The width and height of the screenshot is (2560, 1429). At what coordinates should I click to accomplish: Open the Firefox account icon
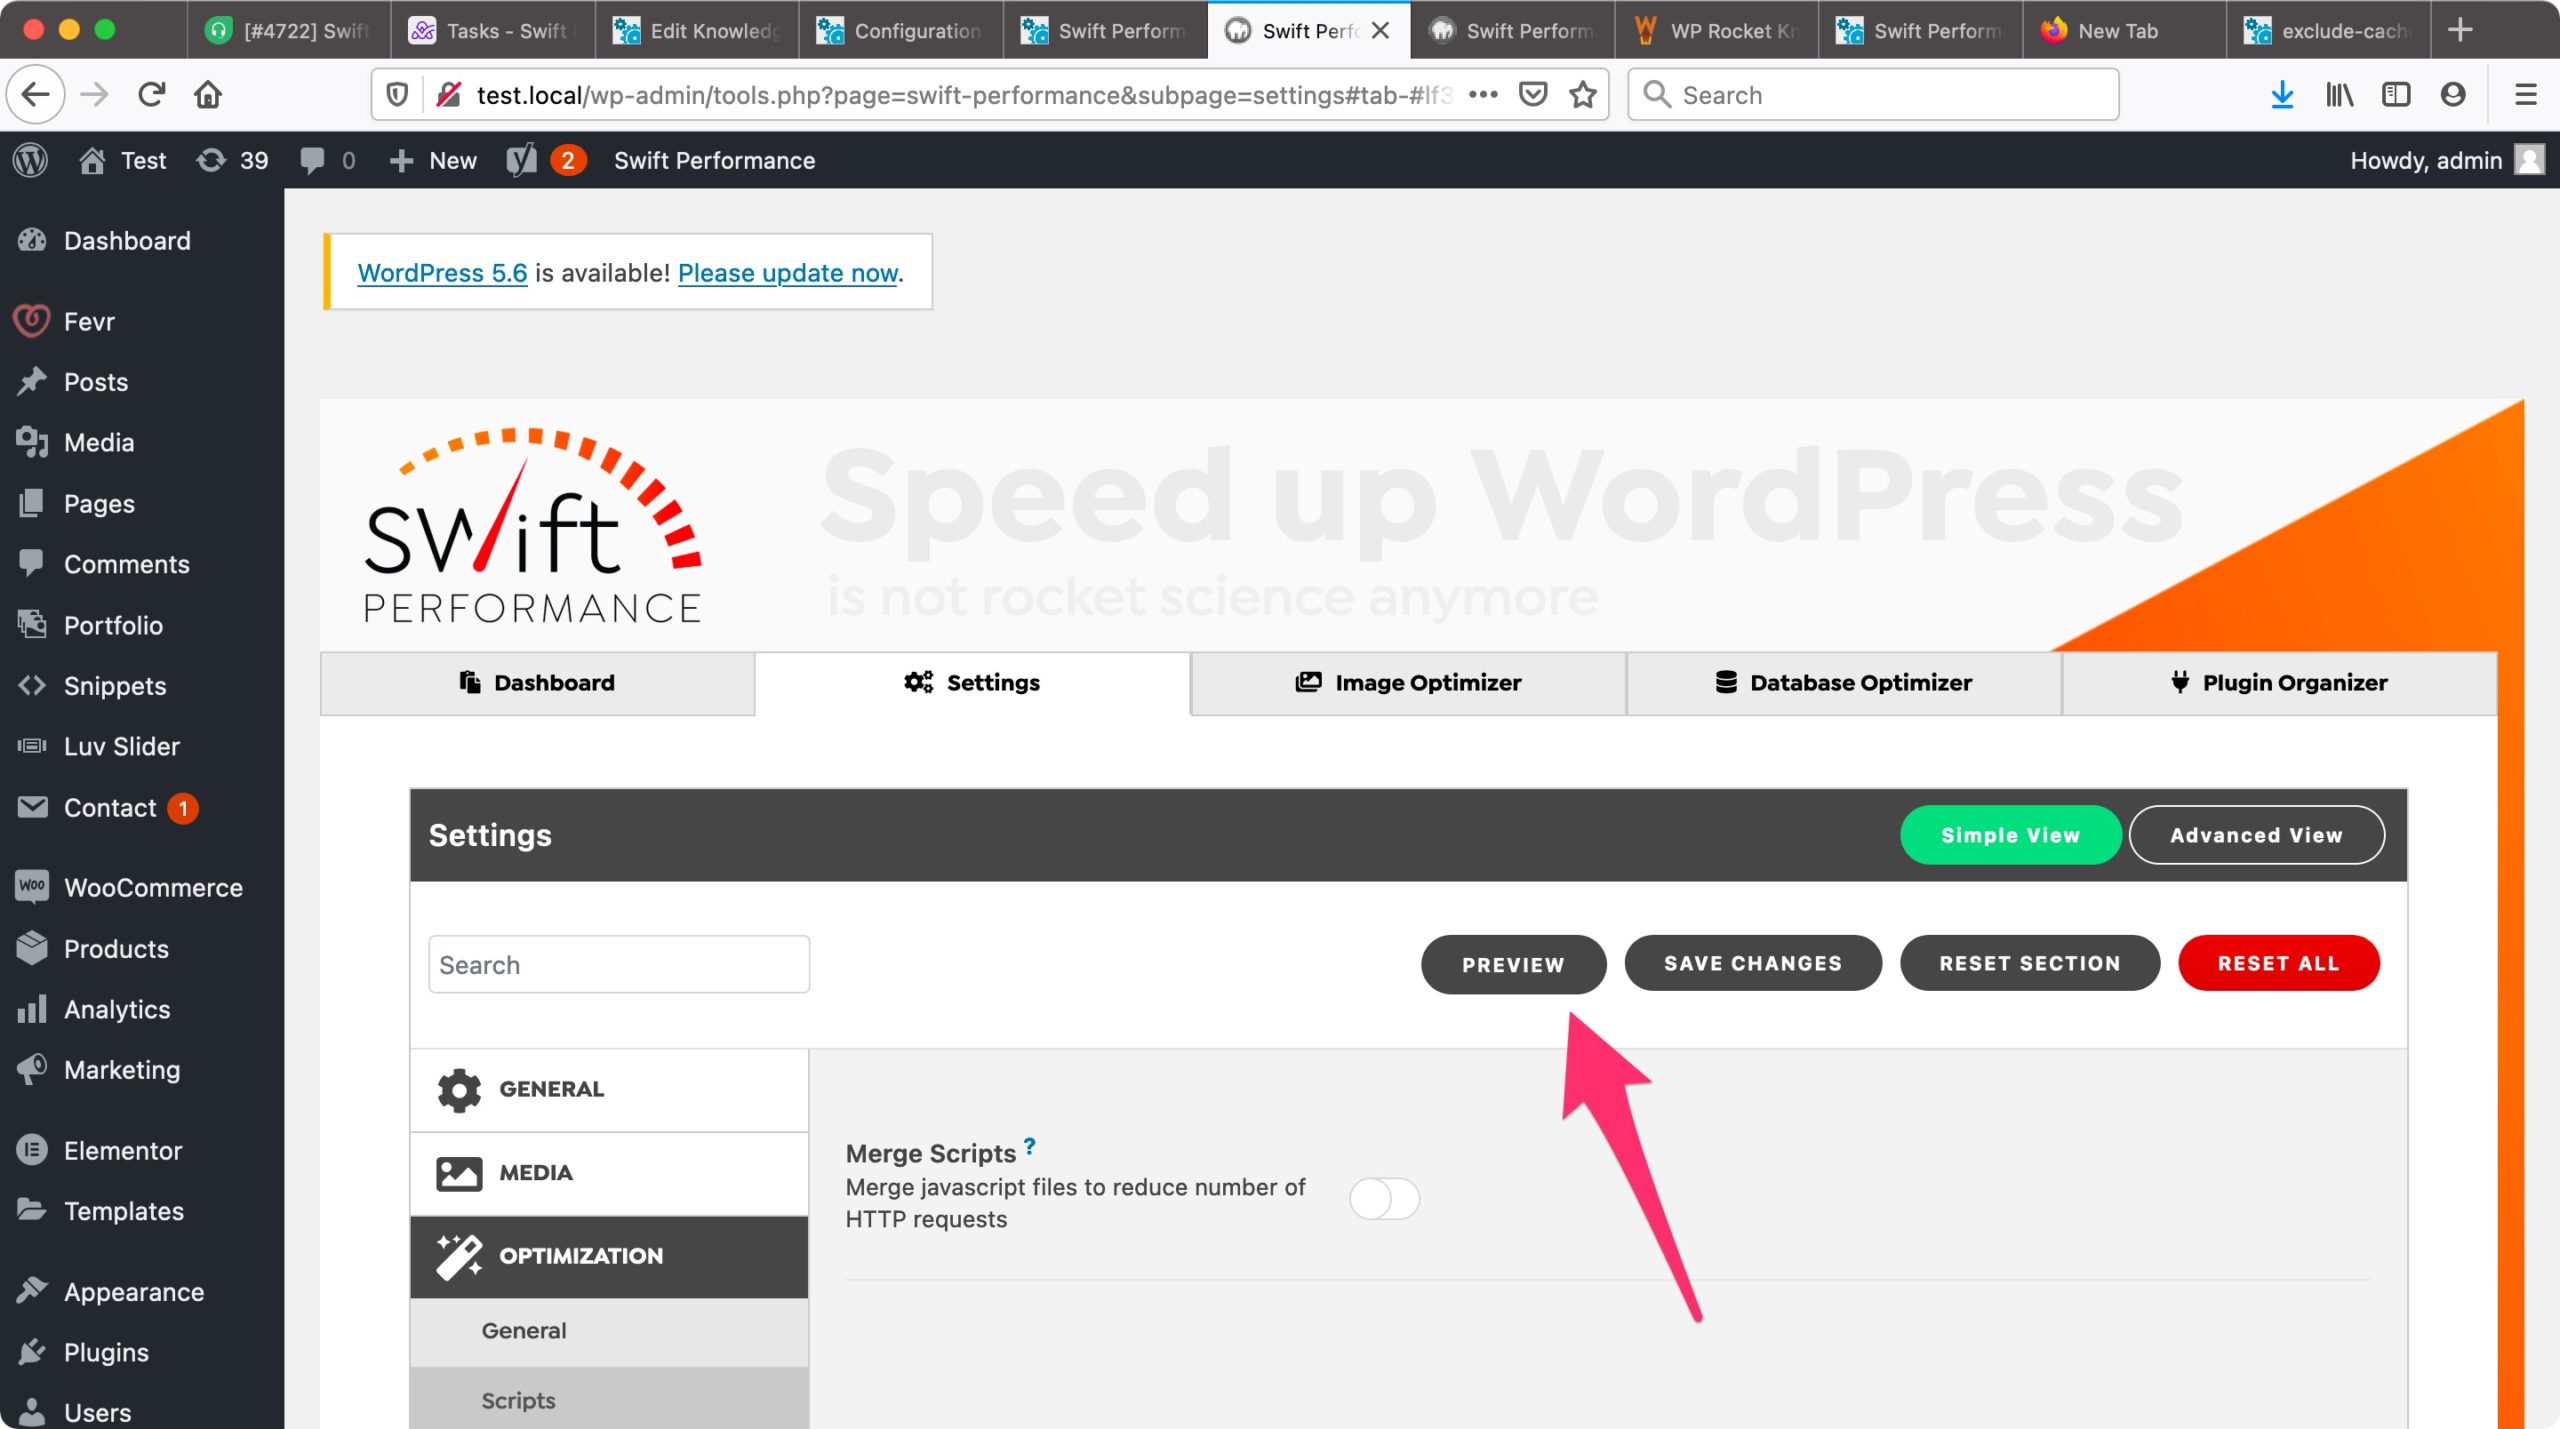(2453, 95)
